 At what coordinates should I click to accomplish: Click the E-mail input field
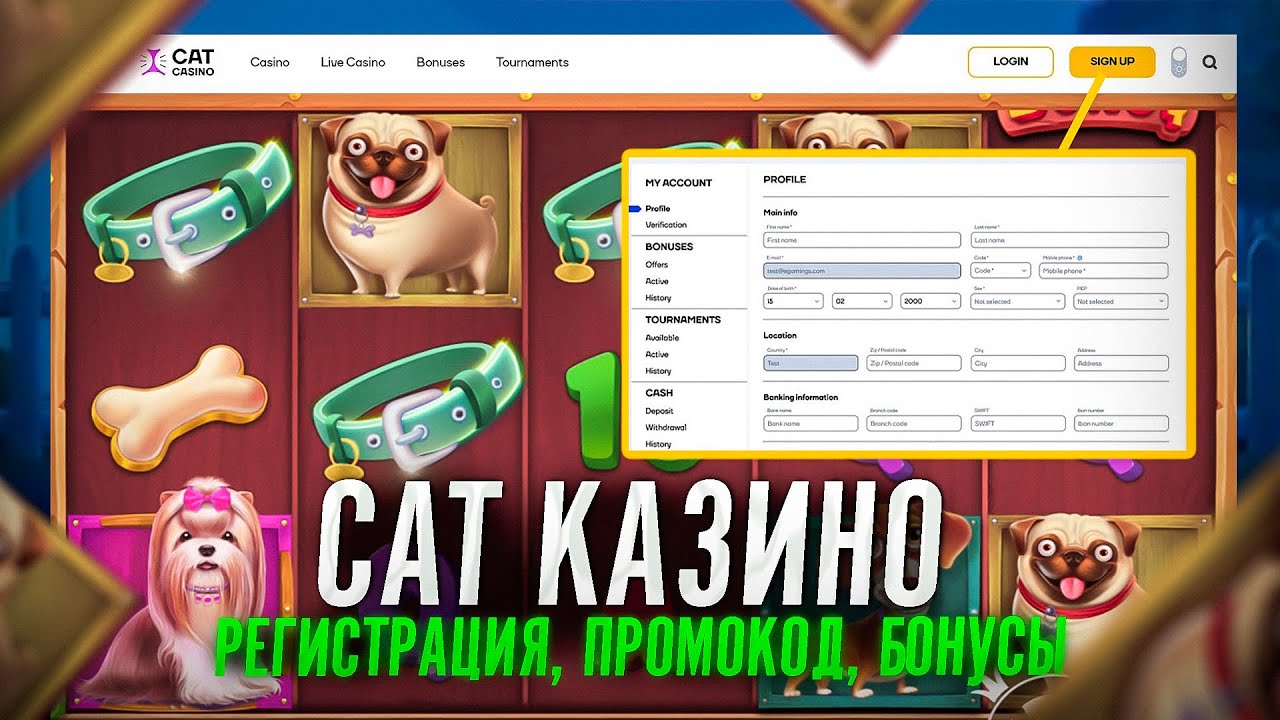(x=862, y=271)
